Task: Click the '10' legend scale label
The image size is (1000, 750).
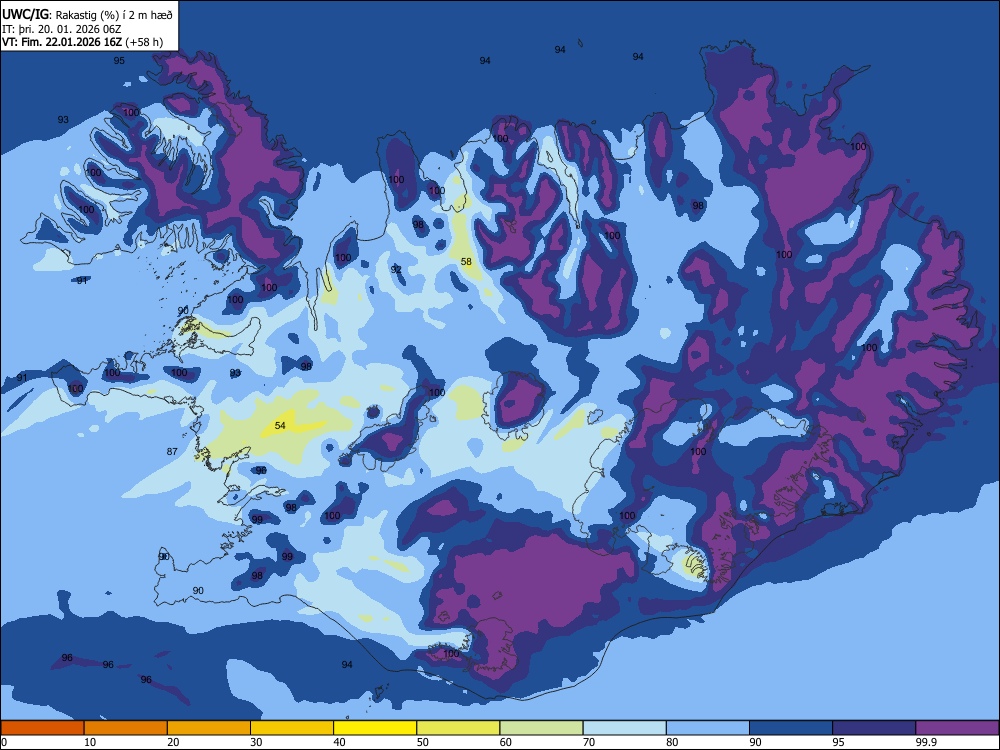Action: (x=90, y=742)
